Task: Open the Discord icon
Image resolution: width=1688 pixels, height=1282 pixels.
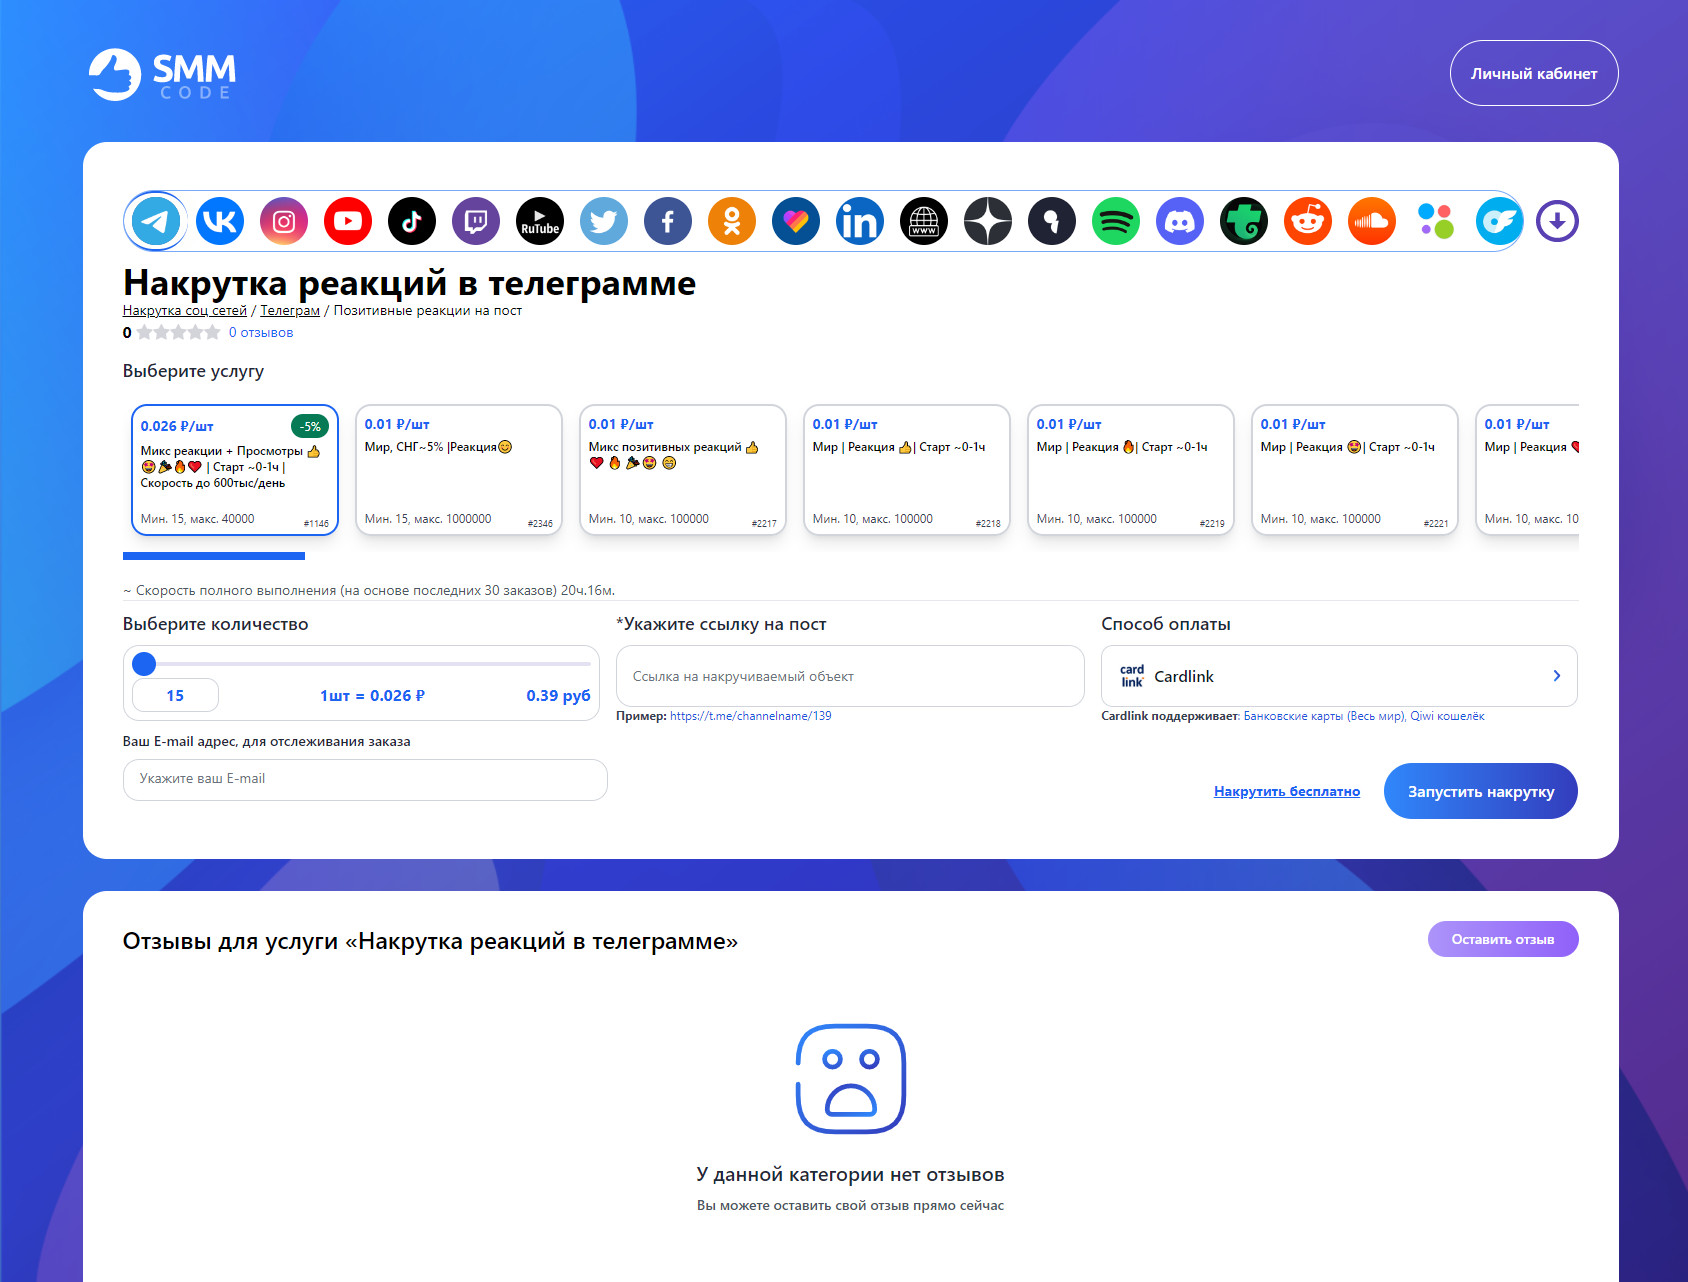Action: point(1180,221)
